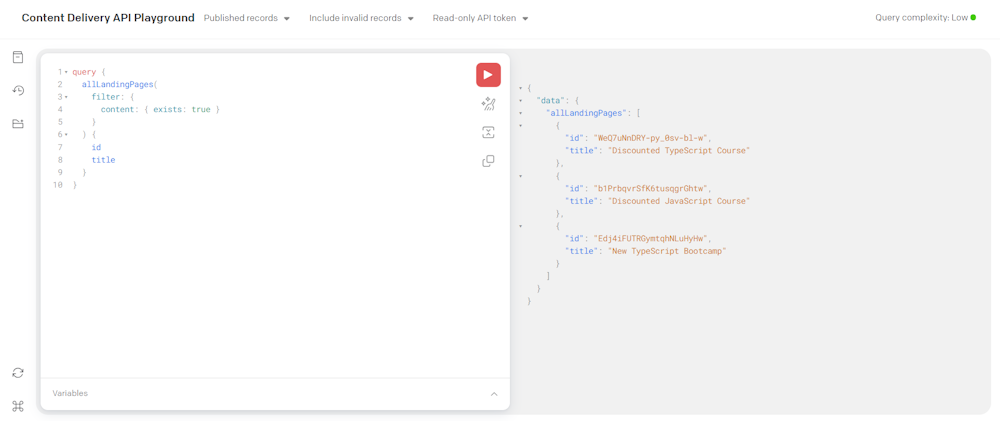Click the title "New TypeScript Bootcamp"
This screenshot has width=1000, height=421.
coord(667,251)
